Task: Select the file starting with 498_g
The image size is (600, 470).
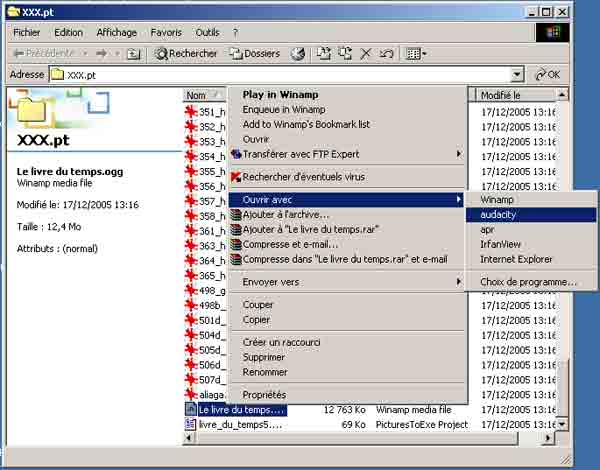Action: [x=205, y=290]
